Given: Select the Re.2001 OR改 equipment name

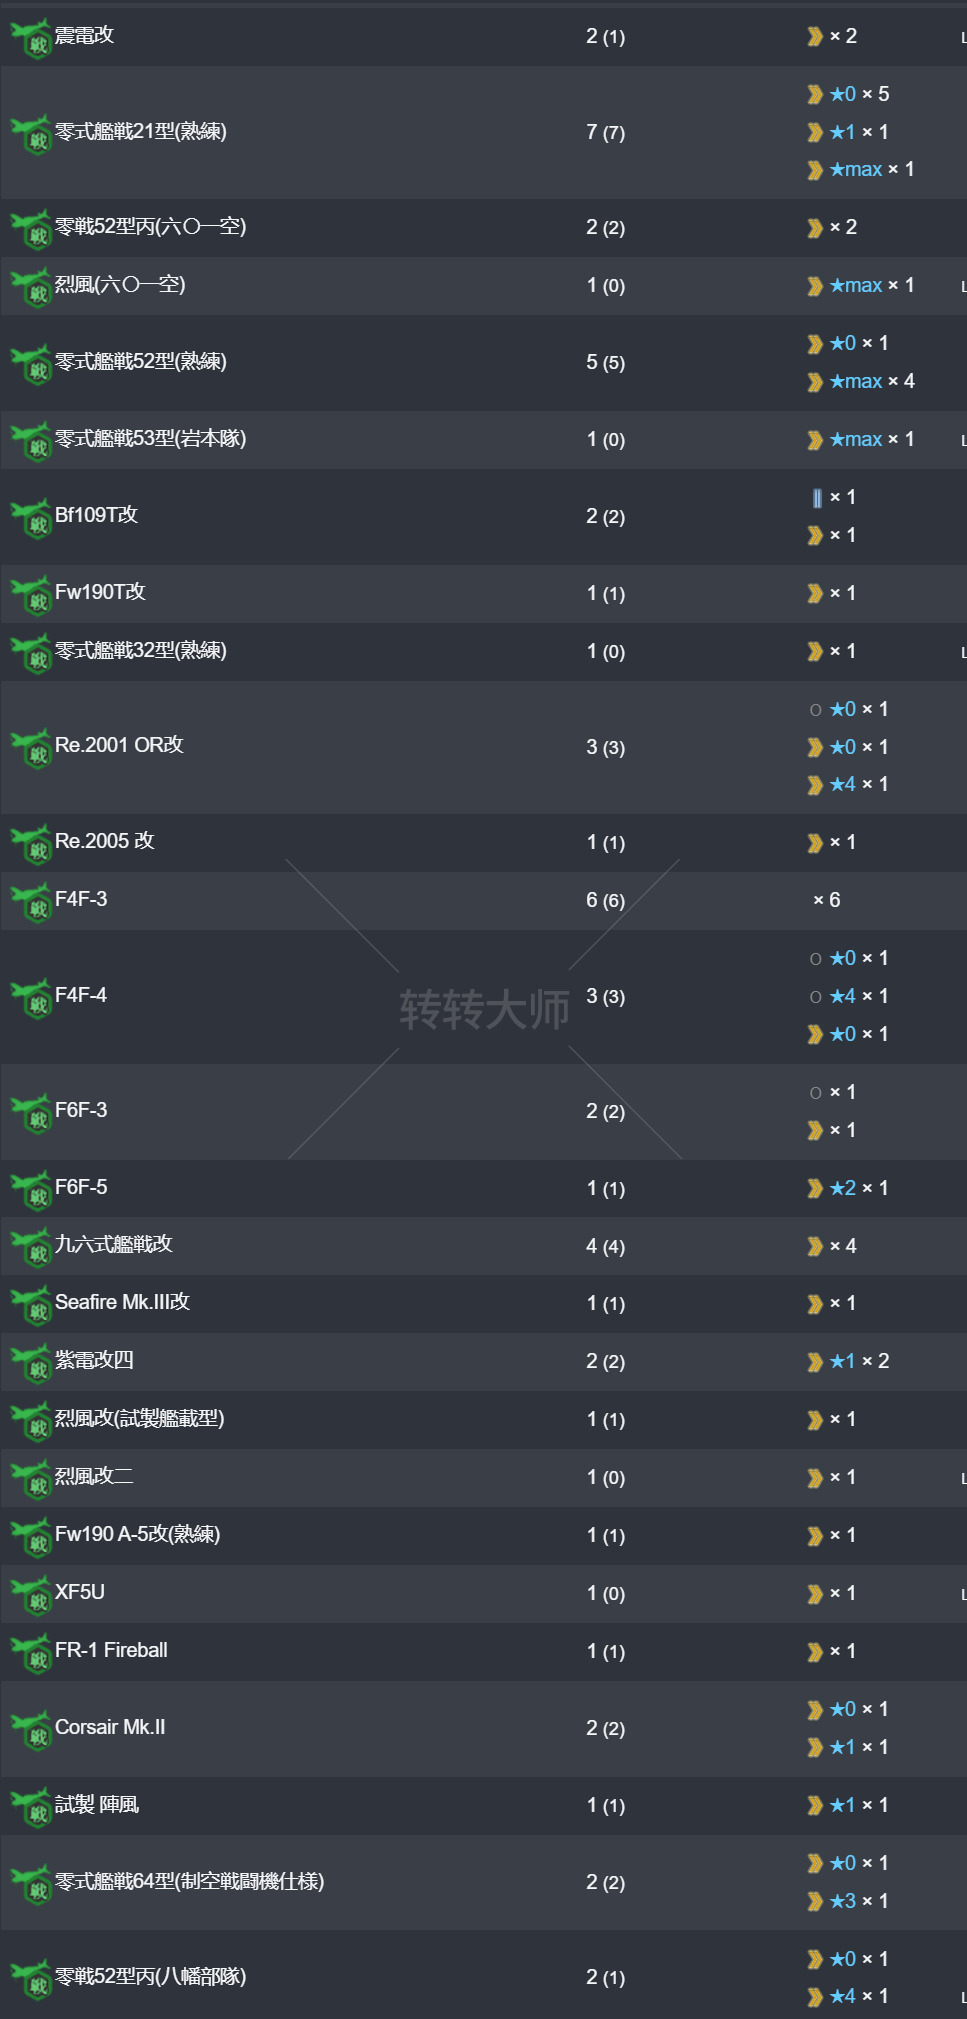Looking at the screenshot, I should pos(119,745).
